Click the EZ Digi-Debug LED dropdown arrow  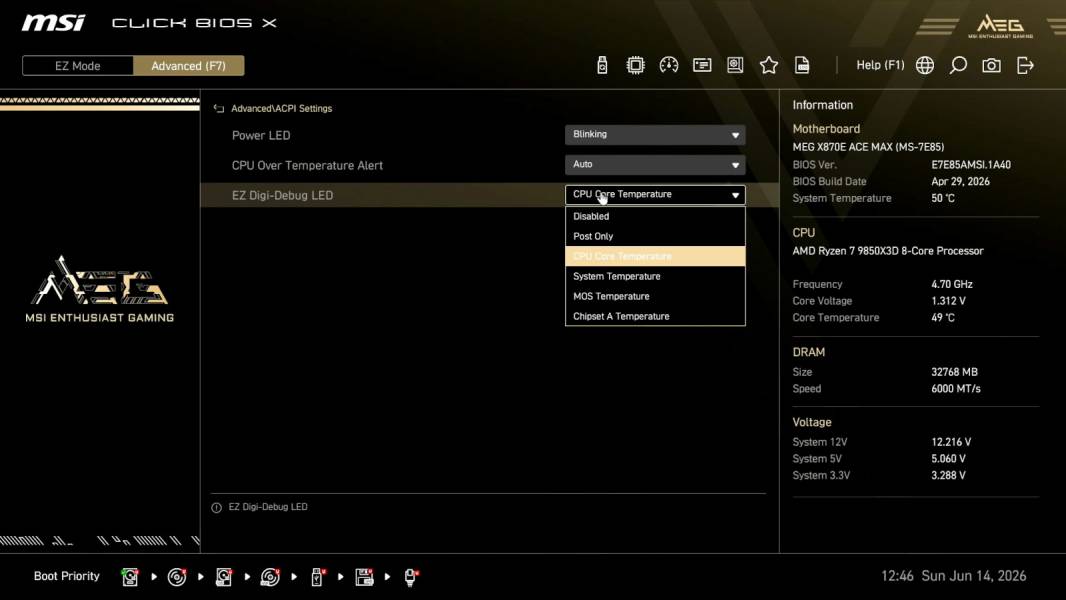pos(735,195)
